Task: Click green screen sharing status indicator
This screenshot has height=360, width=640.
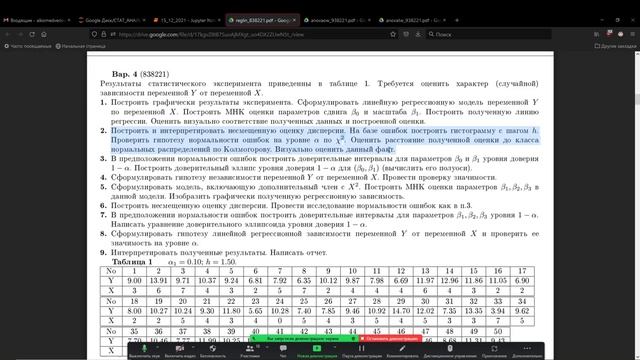Action: click(304, 339)
